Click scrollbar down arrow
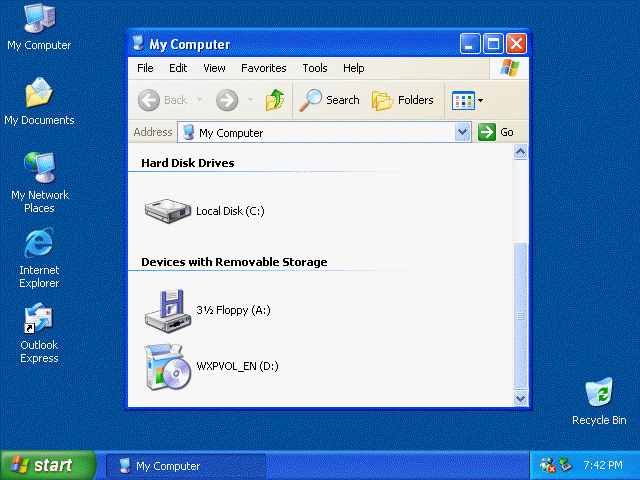Viewport: 640px width, 480px height. tap(520, 398)
